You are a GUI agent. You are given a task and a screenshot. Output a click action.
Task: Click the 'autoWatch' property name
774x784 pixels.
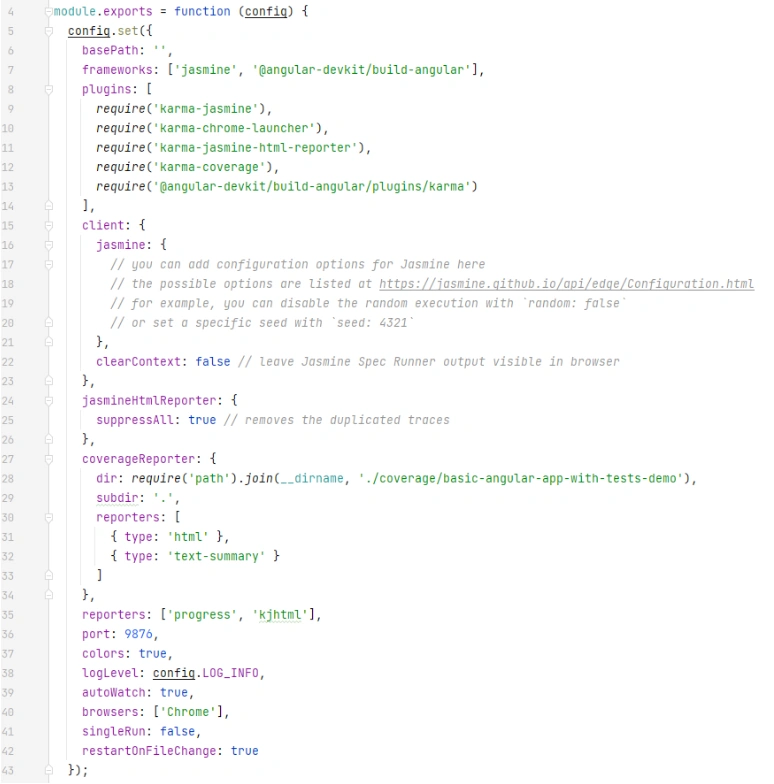(x=114, y=692)
